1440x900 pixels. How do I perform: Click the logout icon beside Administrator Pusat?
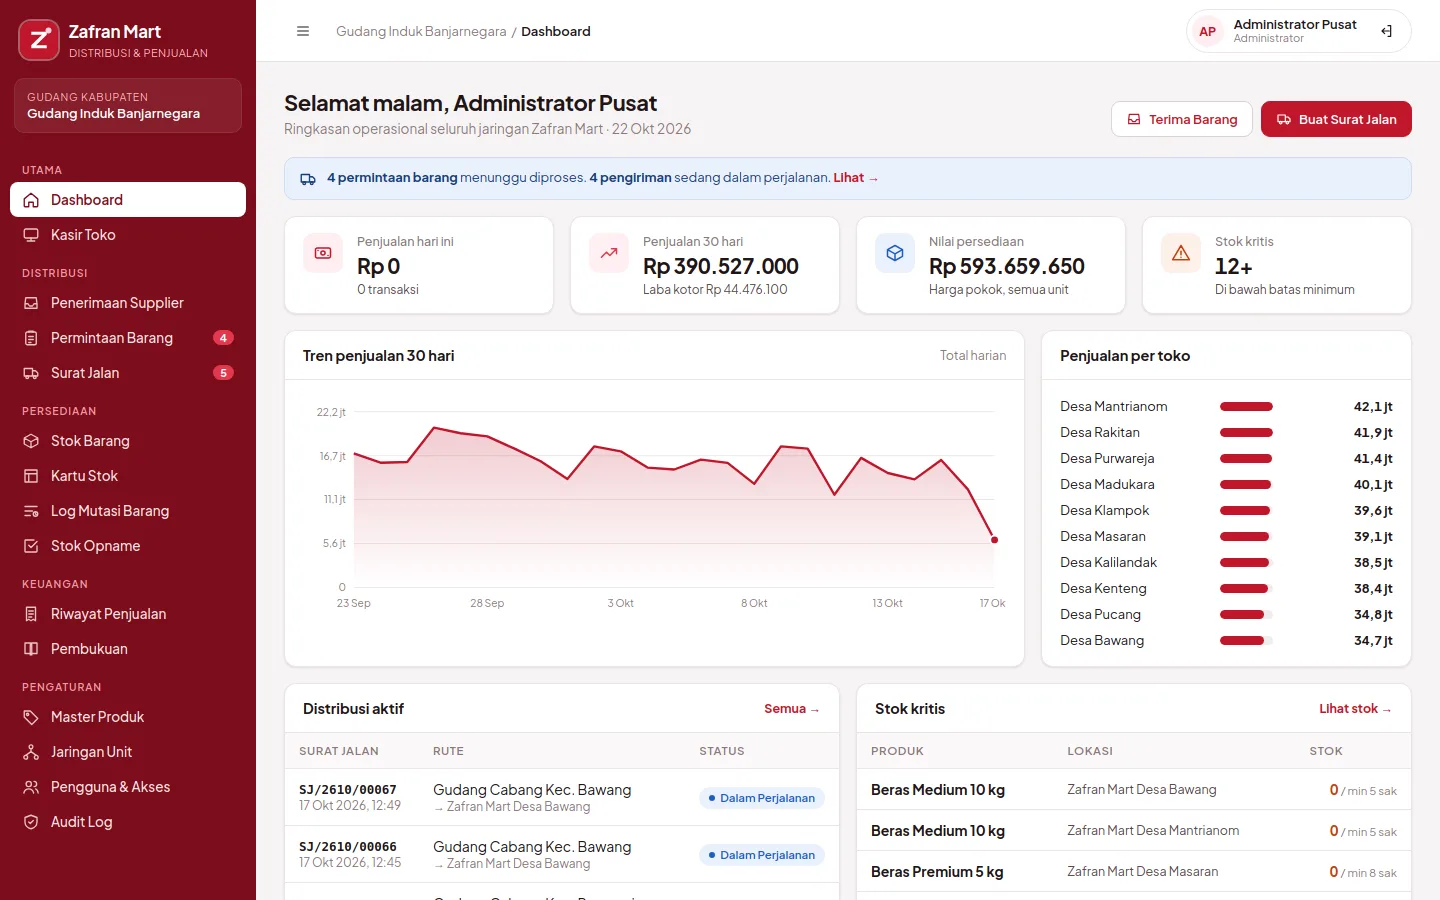[x=1386, y=31]
